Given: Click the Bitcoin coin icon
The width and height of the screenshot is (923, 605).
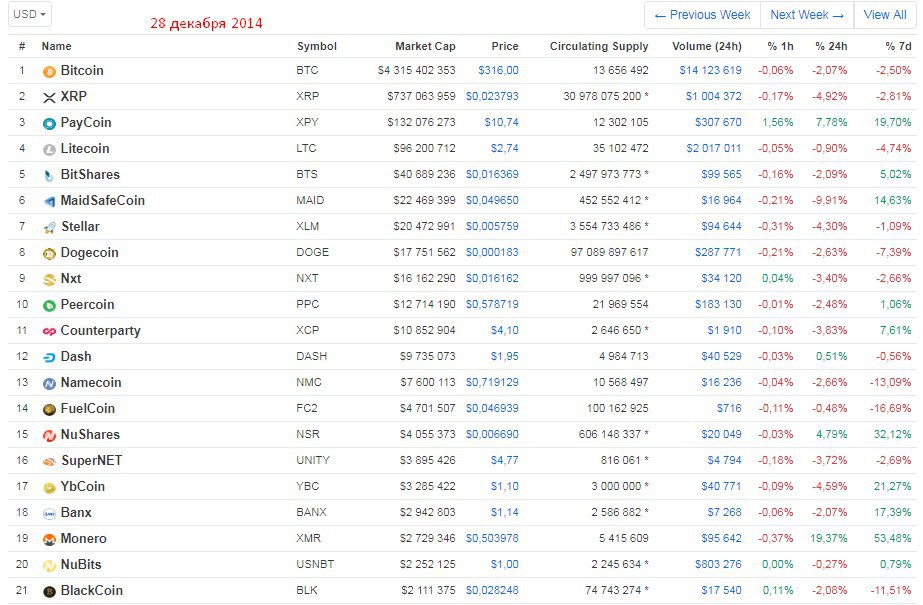Looking at the screenshot, I should click(49, 72).
